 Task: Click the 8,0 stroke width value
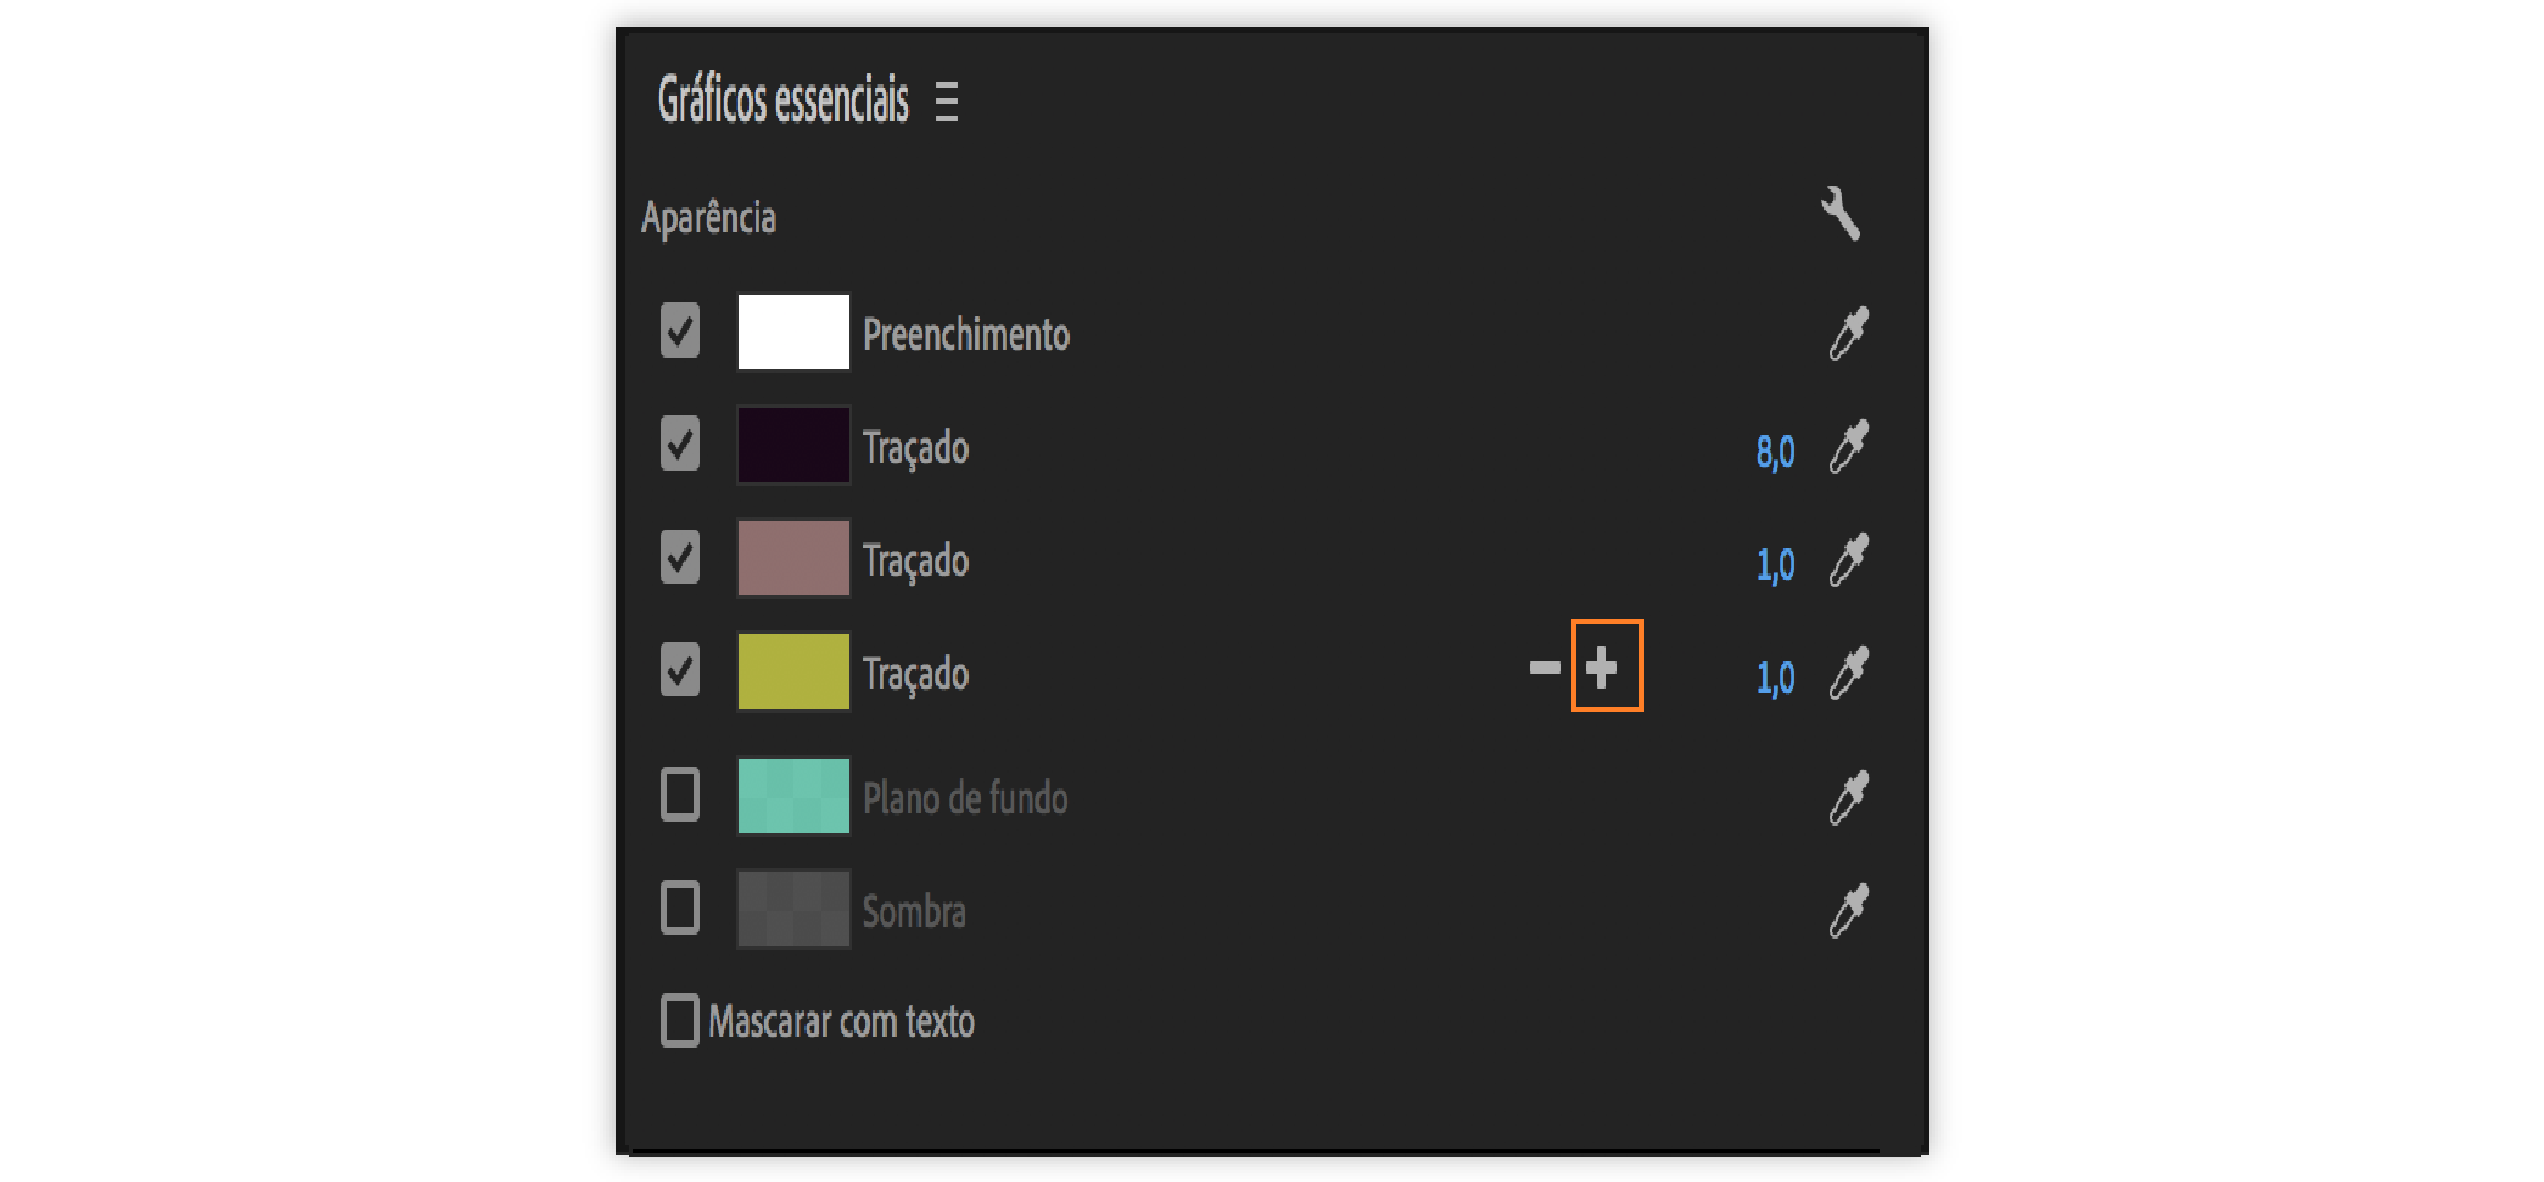[1775, 451]
